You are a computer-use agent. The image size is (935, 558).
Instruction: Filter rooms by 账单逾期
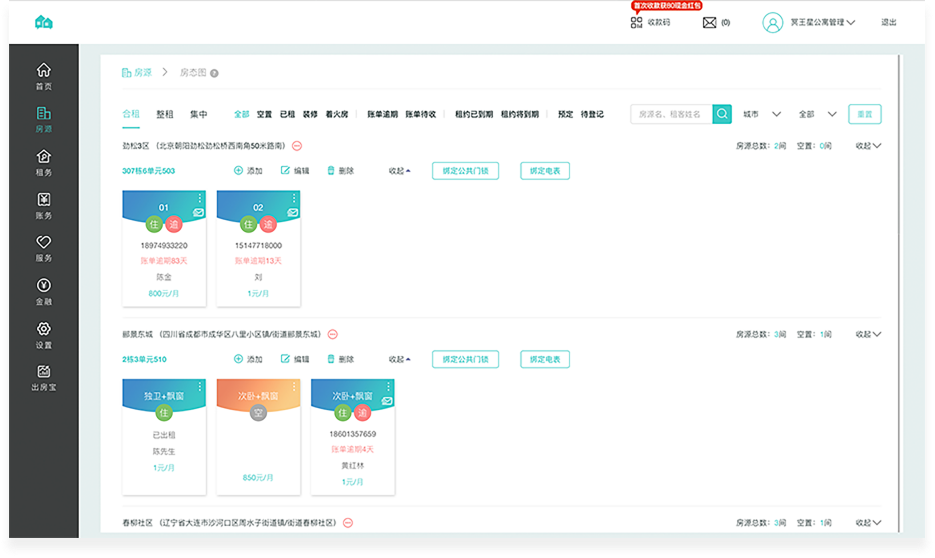coord(382,114)
